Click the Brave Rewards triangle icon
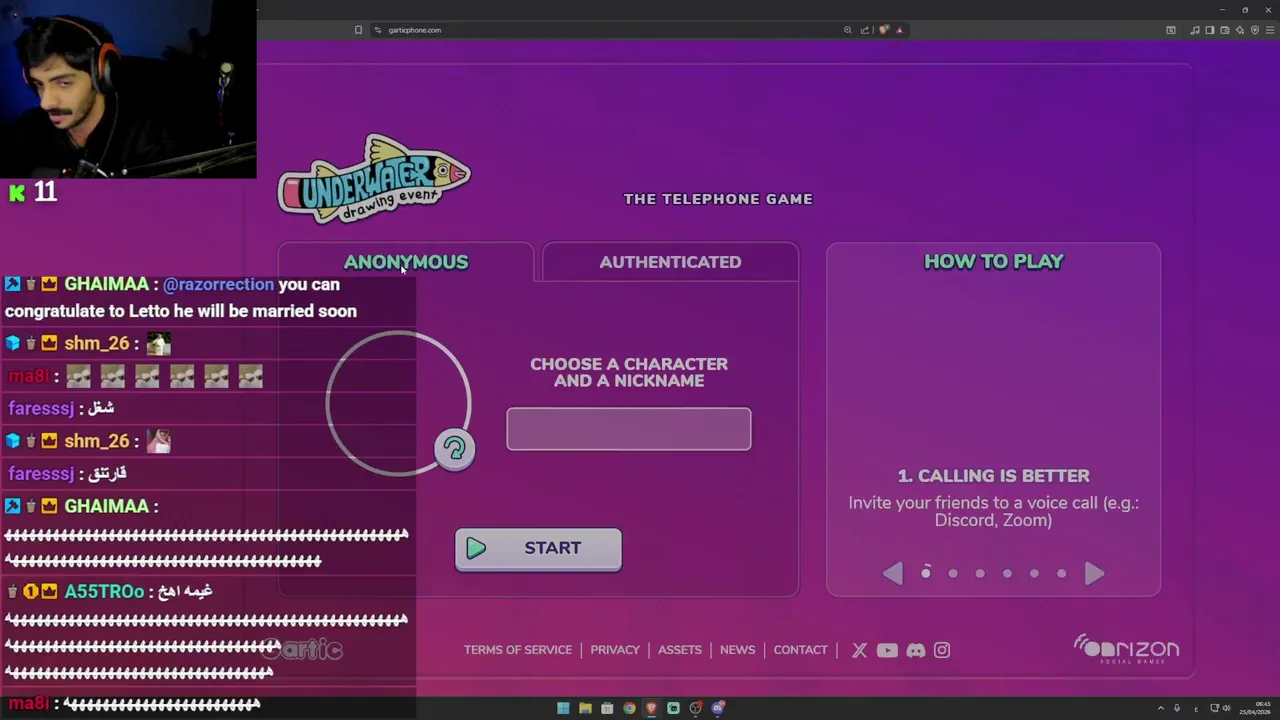1280x720 pixels. 900,30
